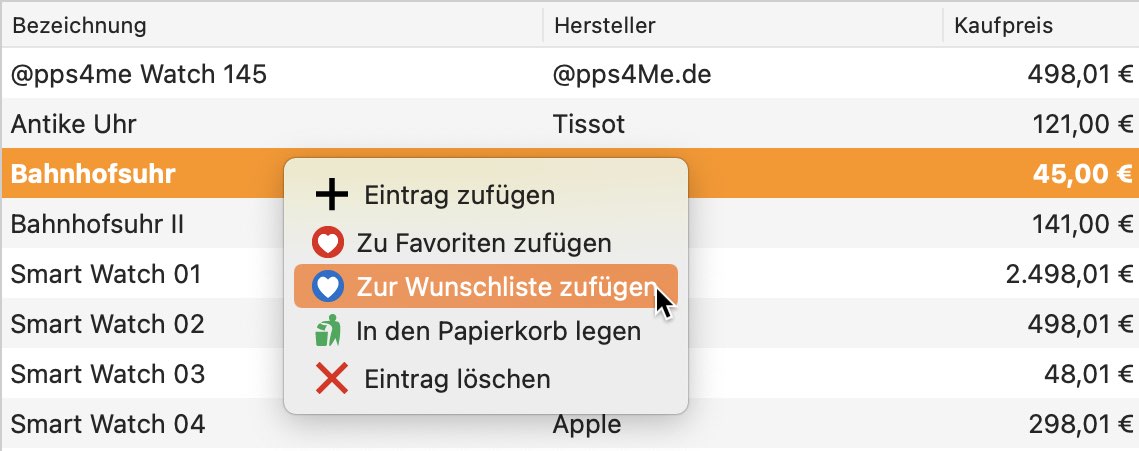Select the Antike Uhr row
This screenshot has height=451, width=1139.
point(570,123)
